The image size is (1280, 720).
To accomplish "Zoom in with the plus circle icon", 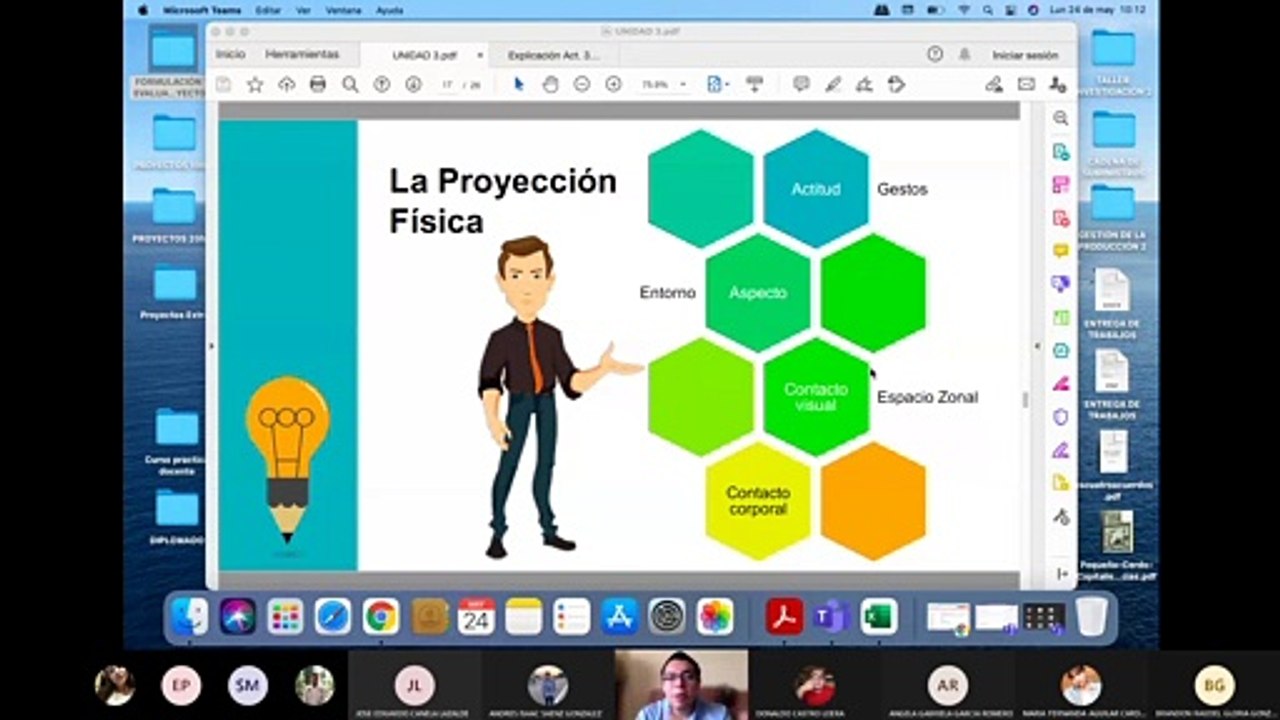I will 613,85.
